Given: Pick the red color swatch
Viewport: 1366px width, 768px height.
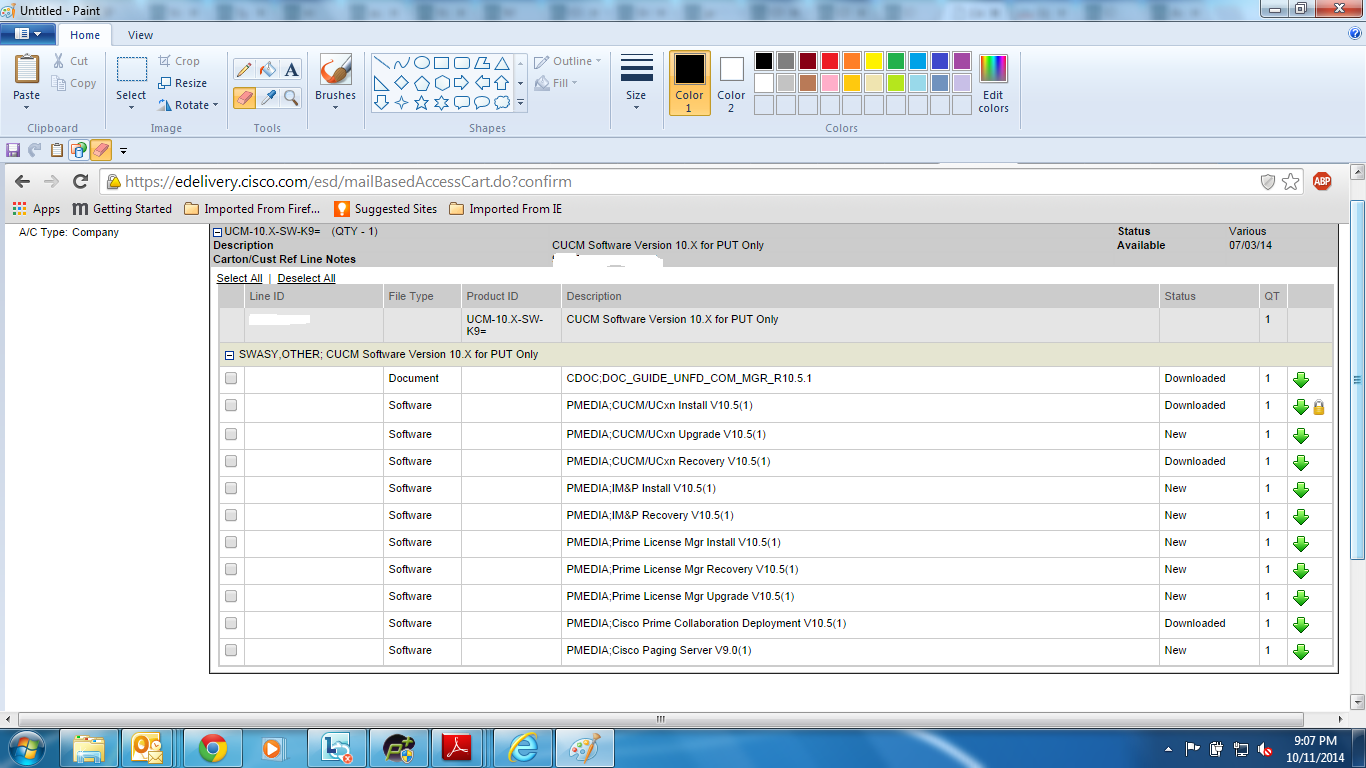Looking at the screenshot, I should click(829, 61).
